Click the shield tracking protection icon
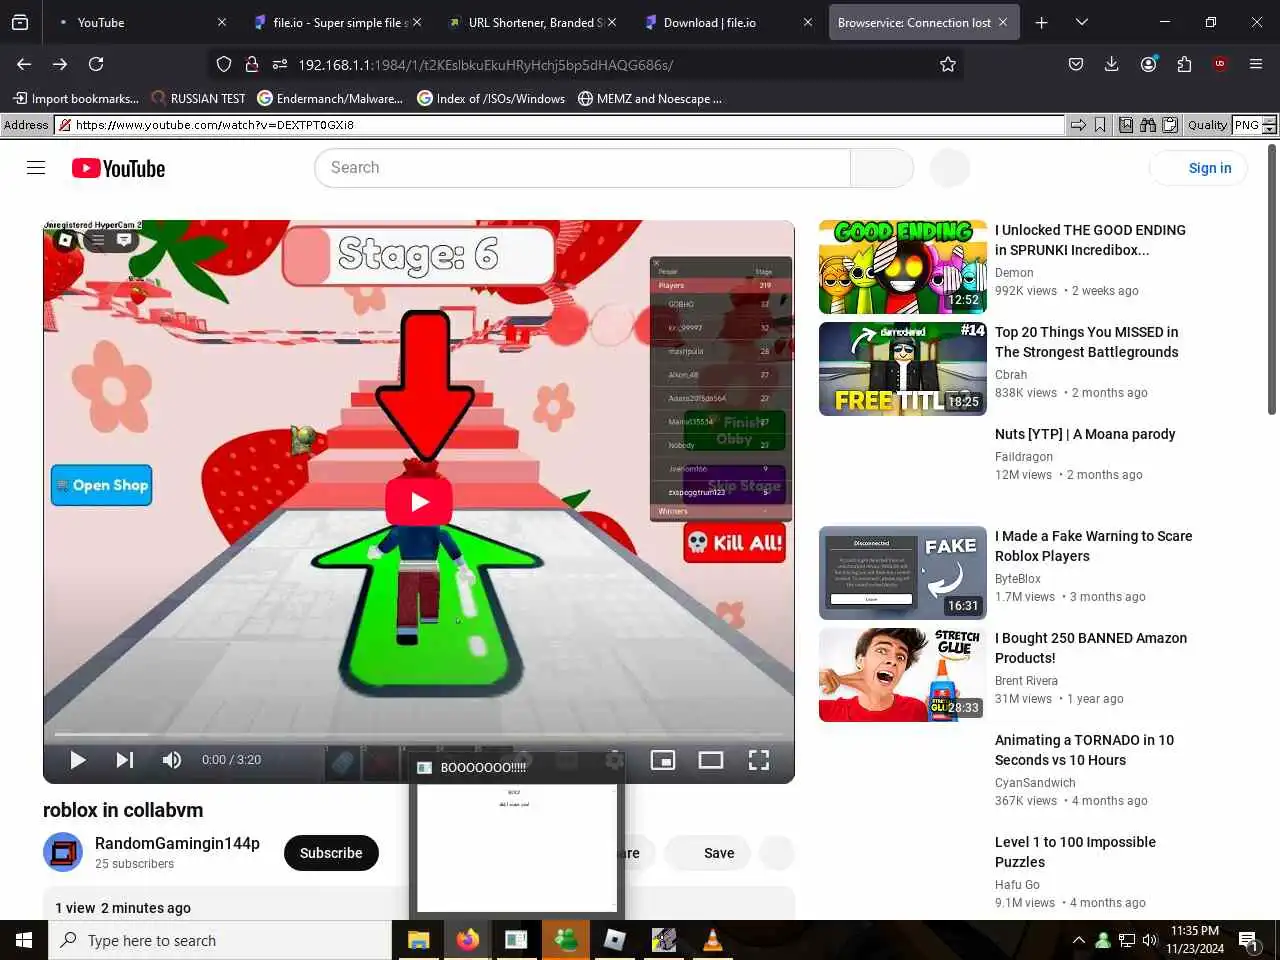This screenshot has height=960, width=1280. pyautogui.click(x=224, y=64)
